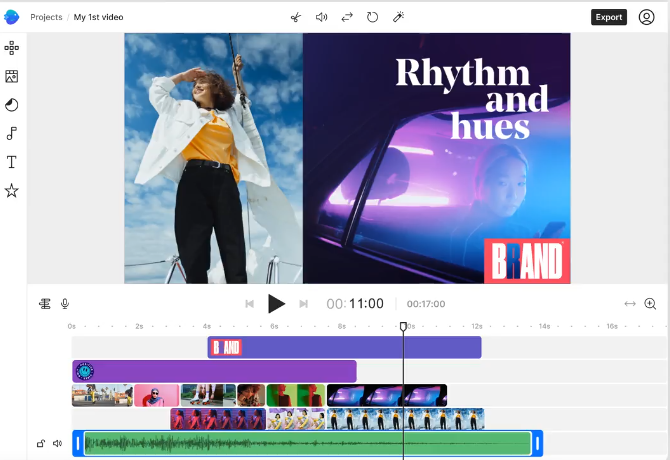Open the volume settings in top toolbar
The image size is (670, 460).
pos(322,17)
